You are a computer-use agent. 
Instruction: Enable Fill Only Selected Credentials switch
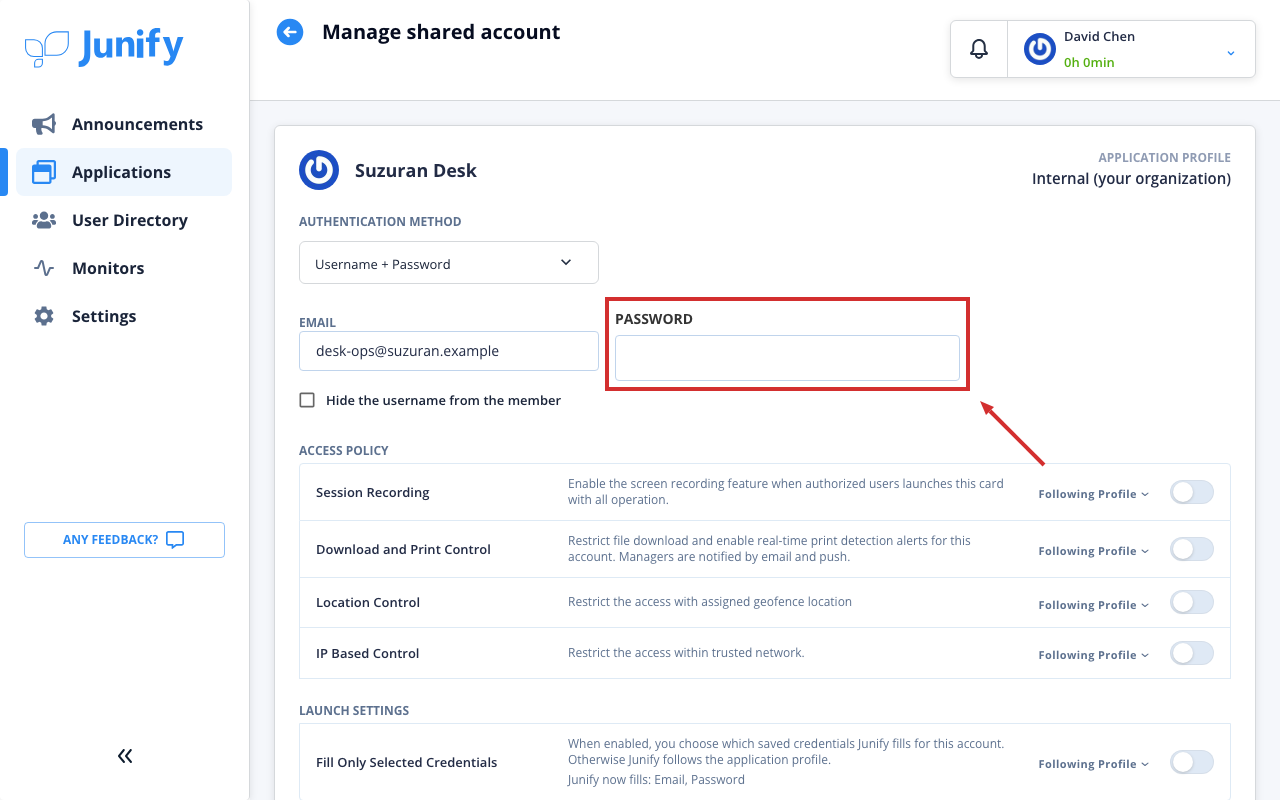[x=1192, y=762]
